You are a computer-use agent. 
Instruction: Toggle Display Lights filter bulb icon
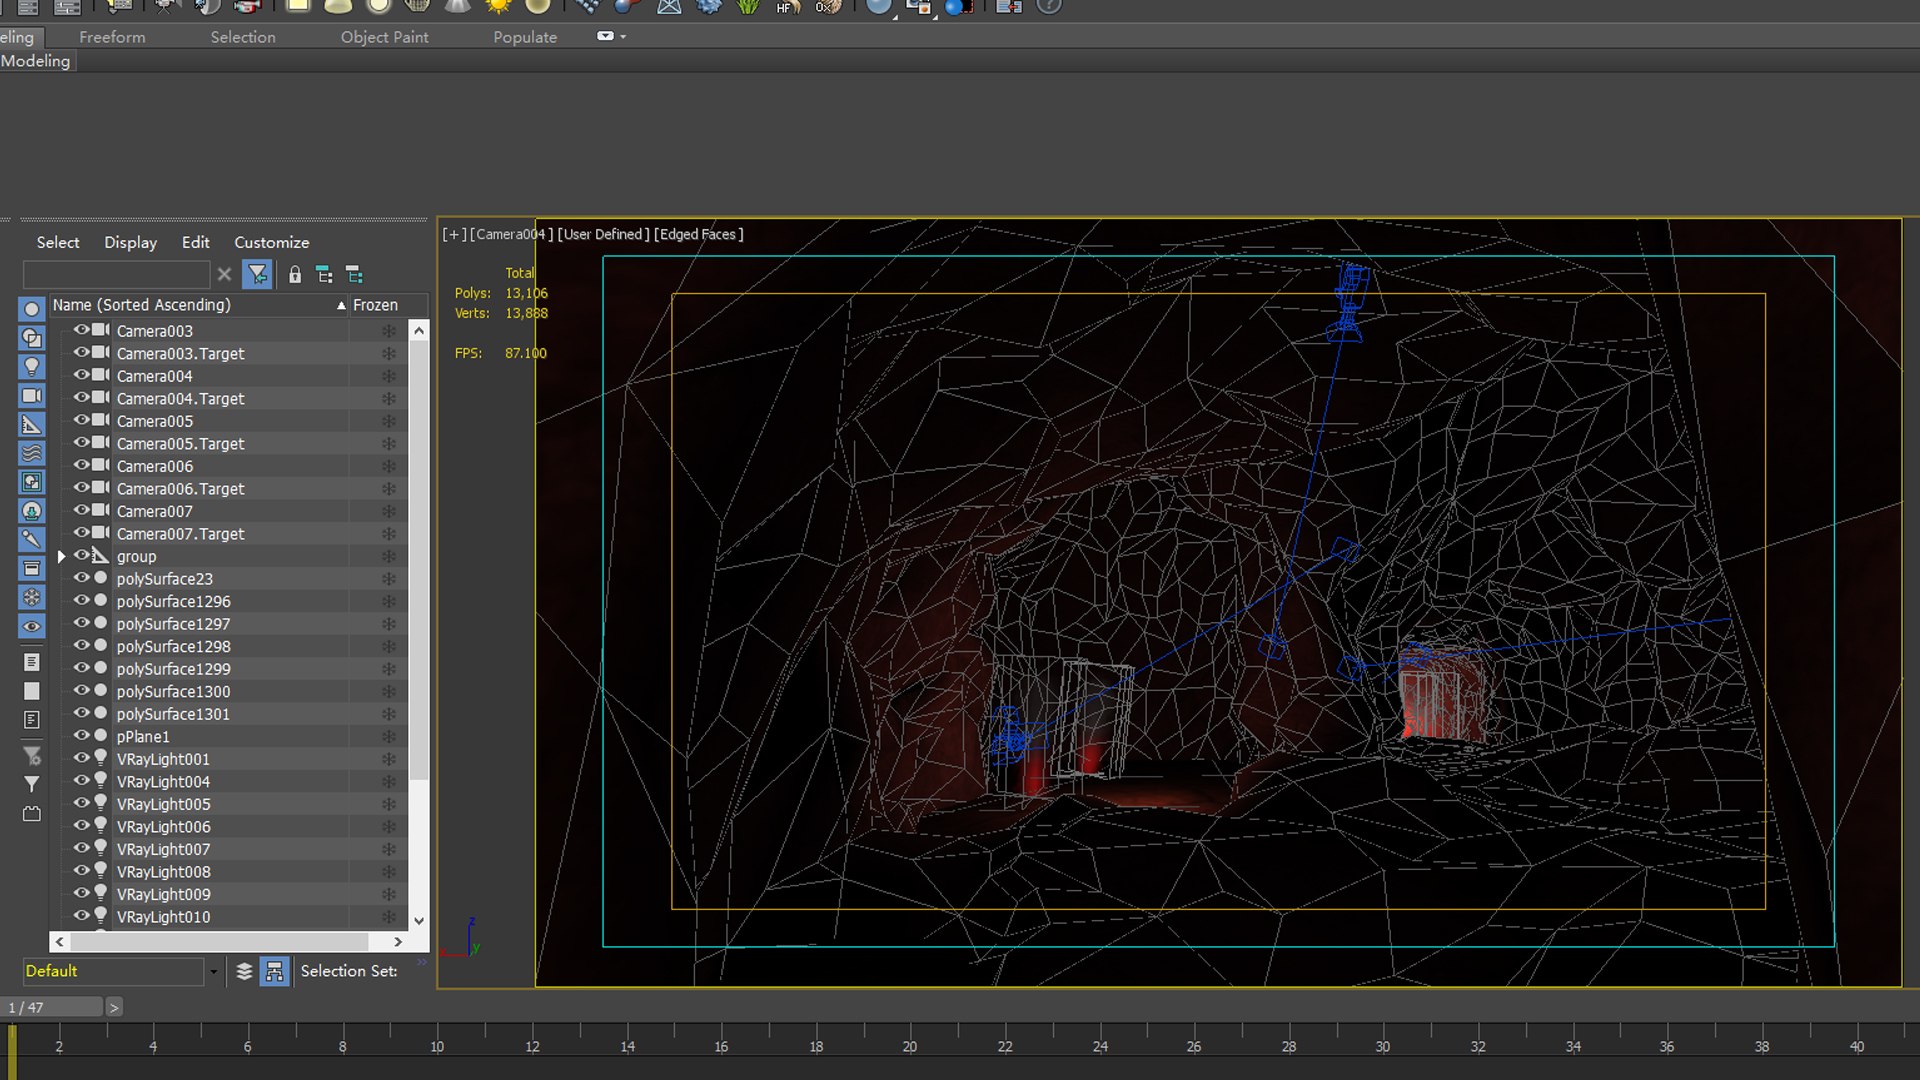tap(32, 367)
